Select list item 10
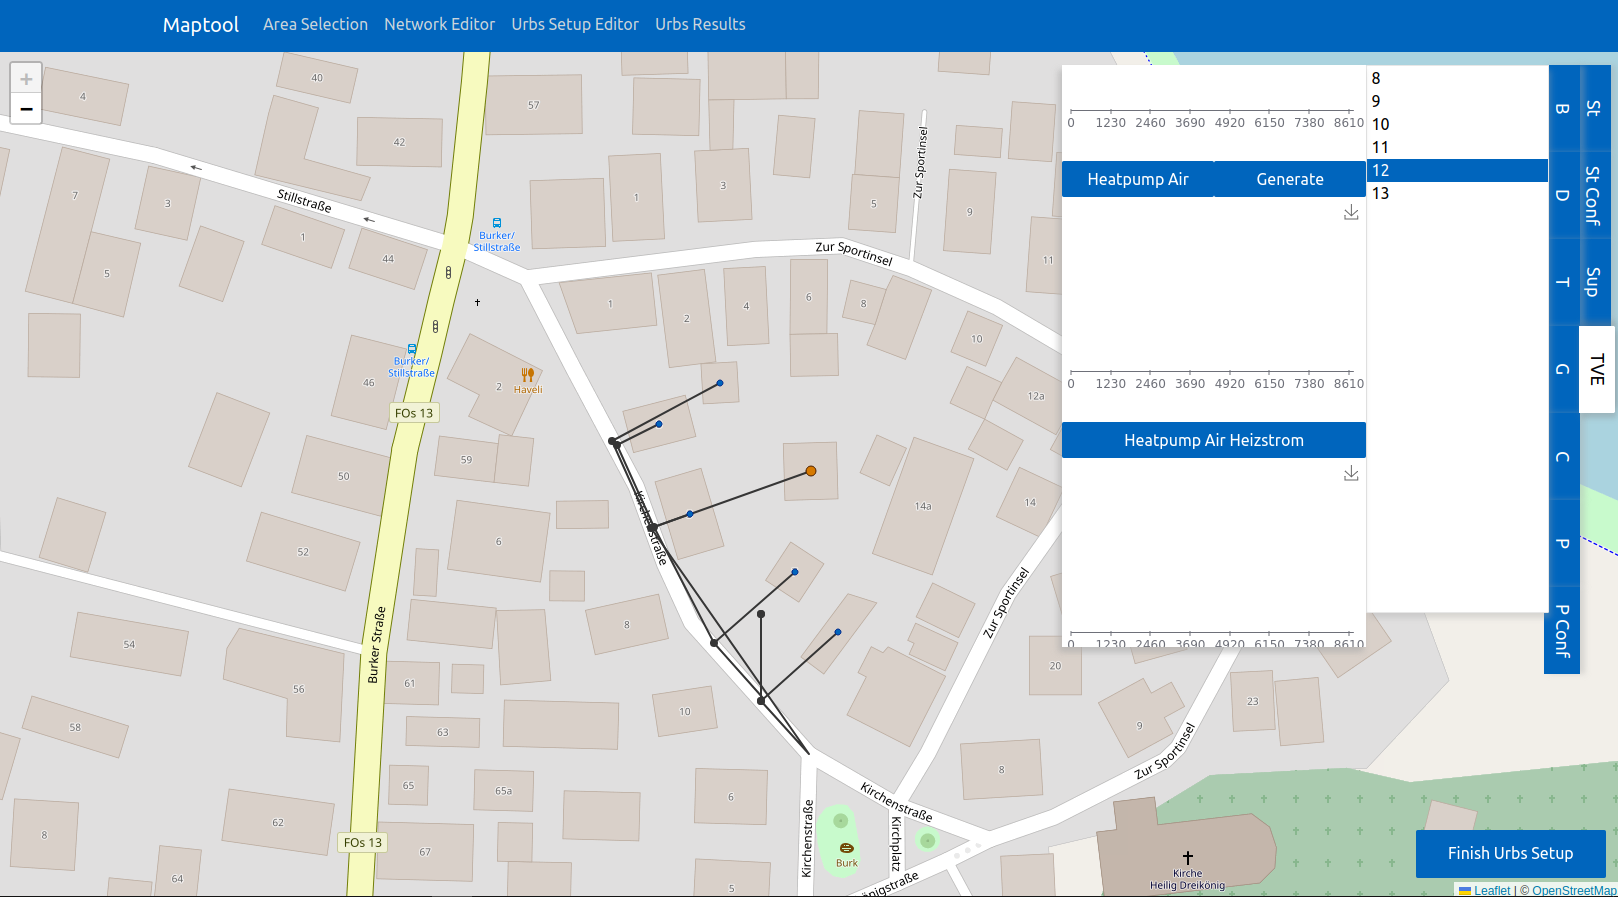The width and height of the screenshot is (1618, 897). pos(1457,124)
